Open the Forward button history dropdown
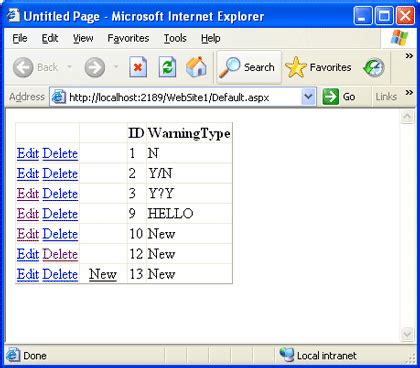Viewport: 420px width, 368px height. point(116,67)
